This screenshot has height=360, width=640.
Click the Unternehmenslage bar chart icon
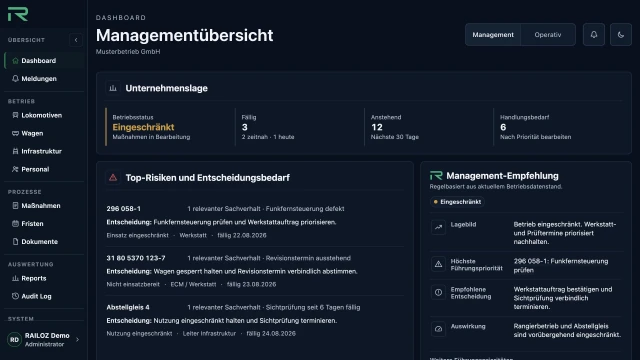click(x=113, y=88)
